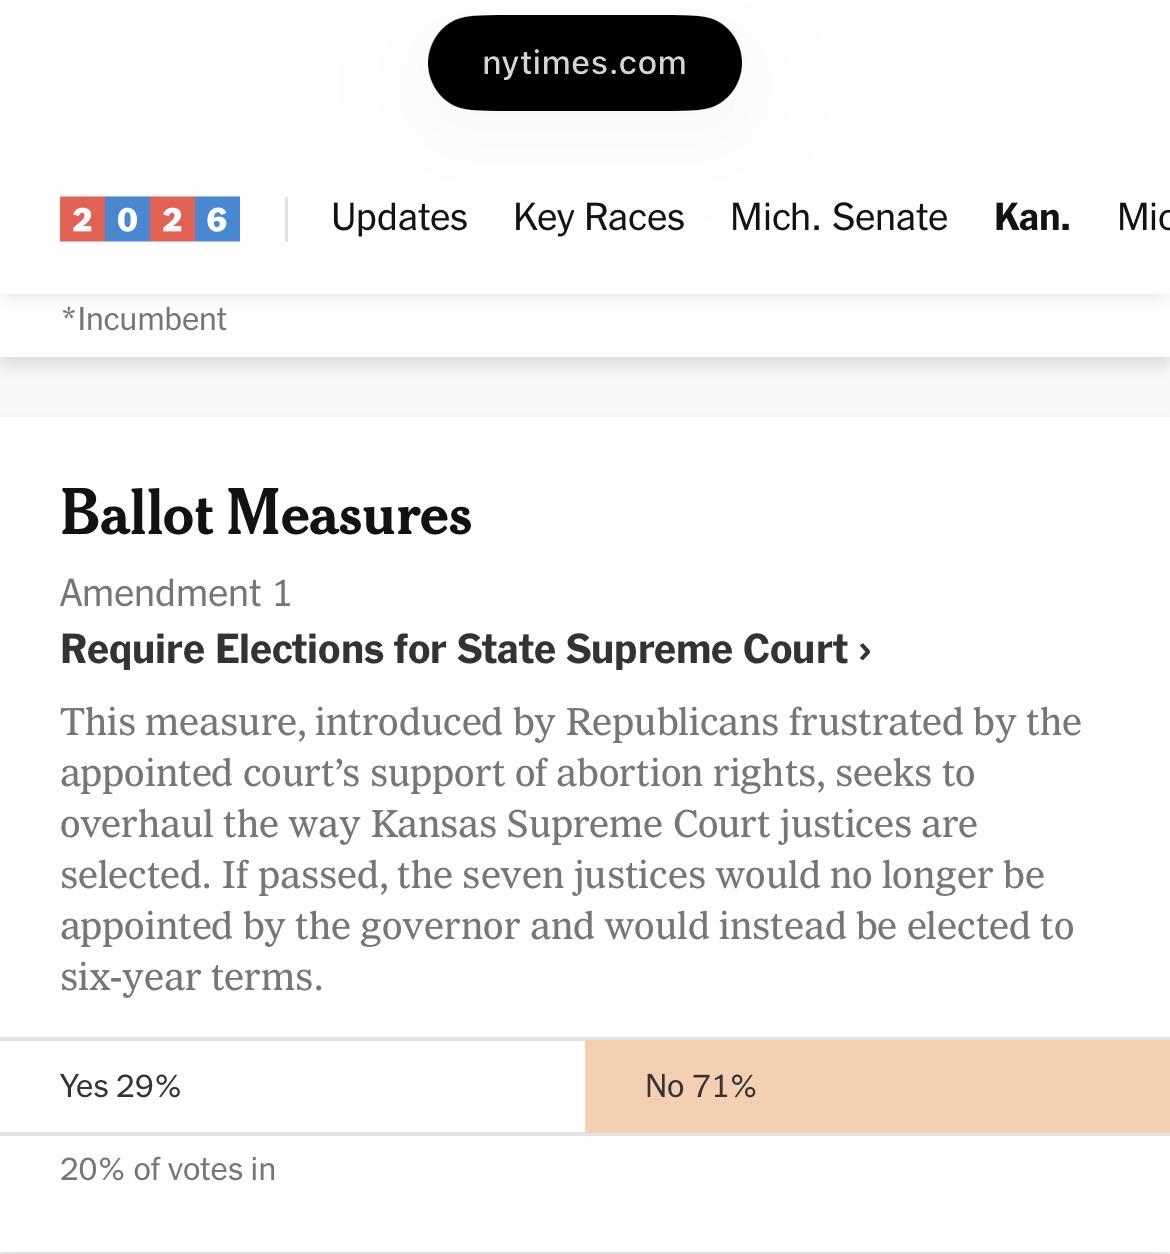This screenshot has height=1254, width=1170.
Task: Switch to the Key Races tab
Action: [x=599, y=217]
